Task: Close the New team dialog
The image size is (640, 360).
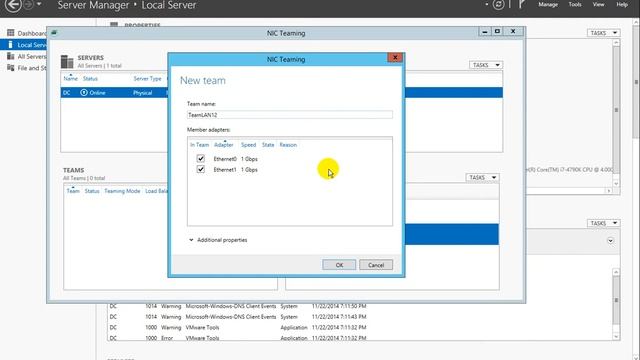Action: pos(395,58)
